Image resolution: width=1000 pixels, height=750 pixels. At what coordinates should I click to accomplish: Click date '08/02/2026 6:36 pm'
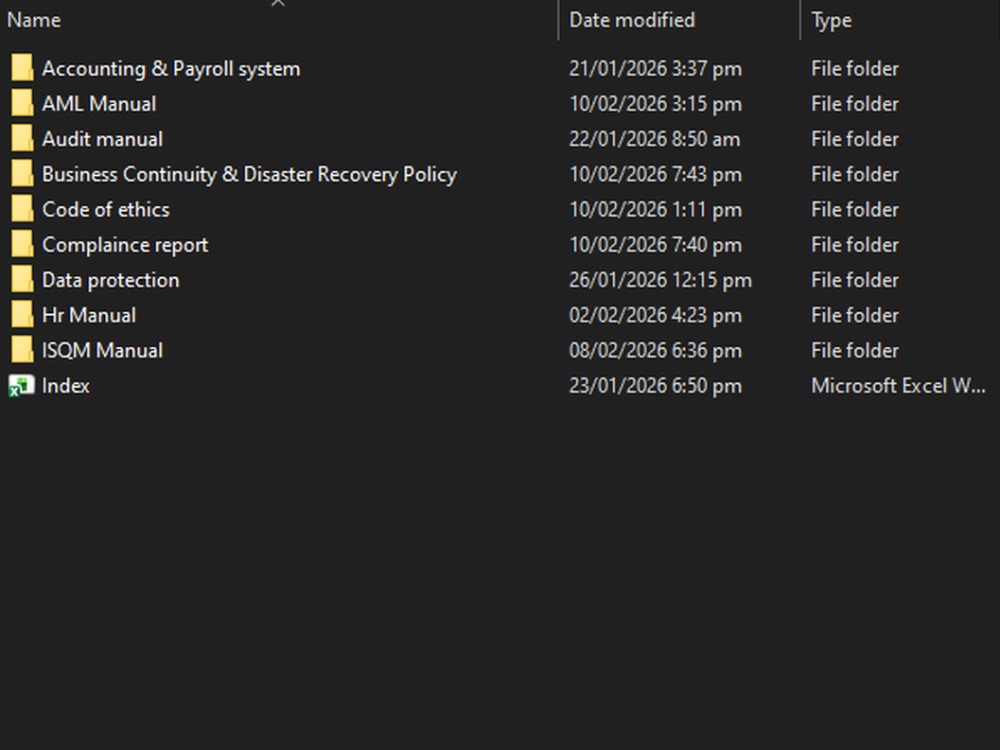click(x=656, y=350)
